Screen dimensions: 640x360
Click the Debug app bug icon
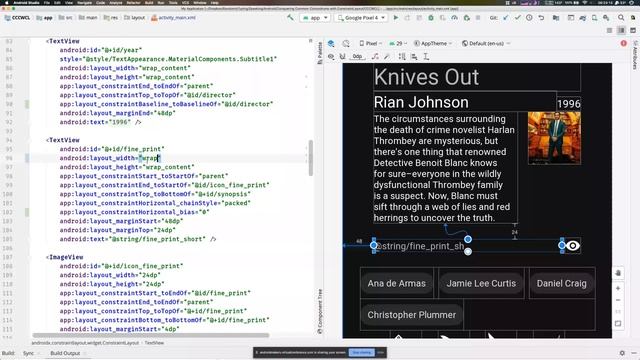click(431, 18)
